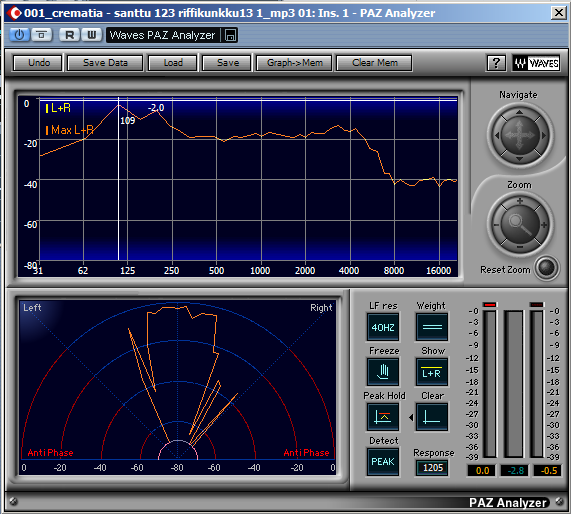This screenshot has height=514, width=571.
Task: Click the Cubase icon in the title bar
Action: (15, 13)
